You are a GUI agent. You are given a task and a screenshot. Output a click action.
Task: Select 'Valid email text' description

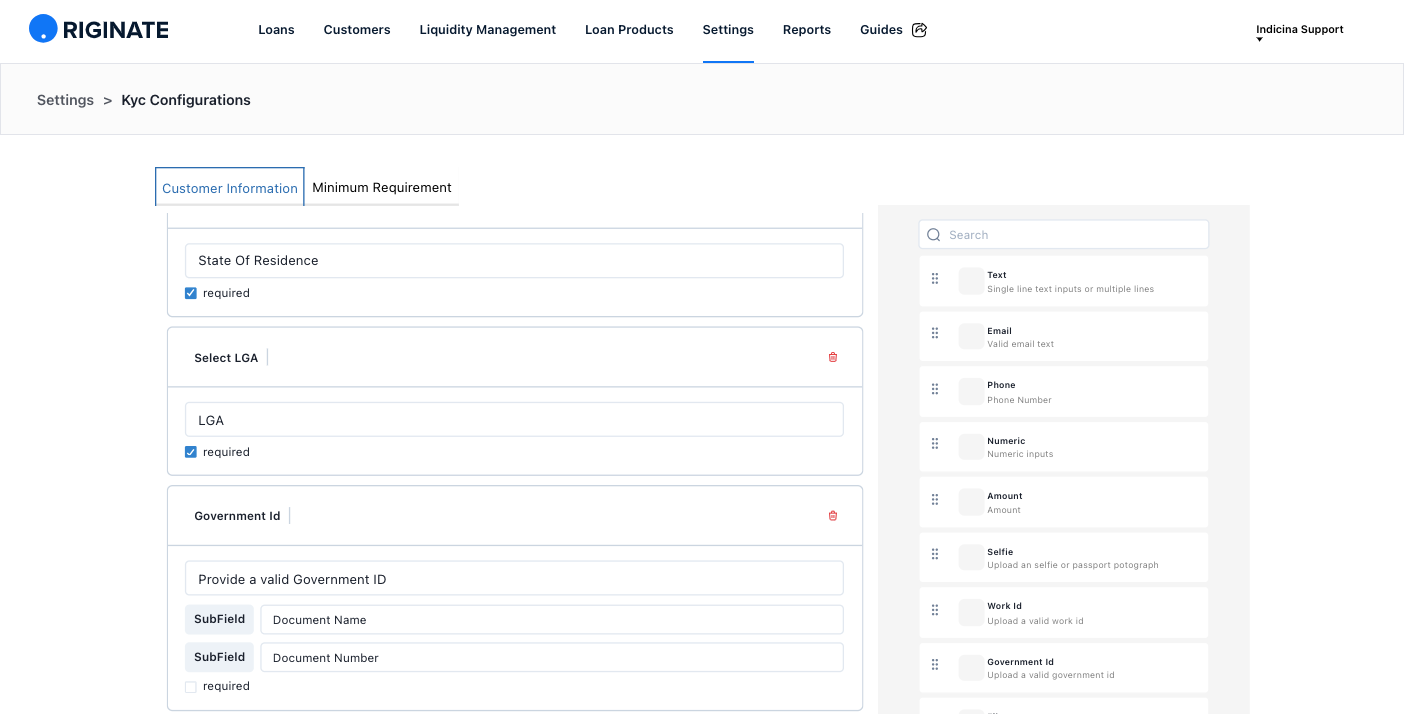click(x=1021, y=344)
